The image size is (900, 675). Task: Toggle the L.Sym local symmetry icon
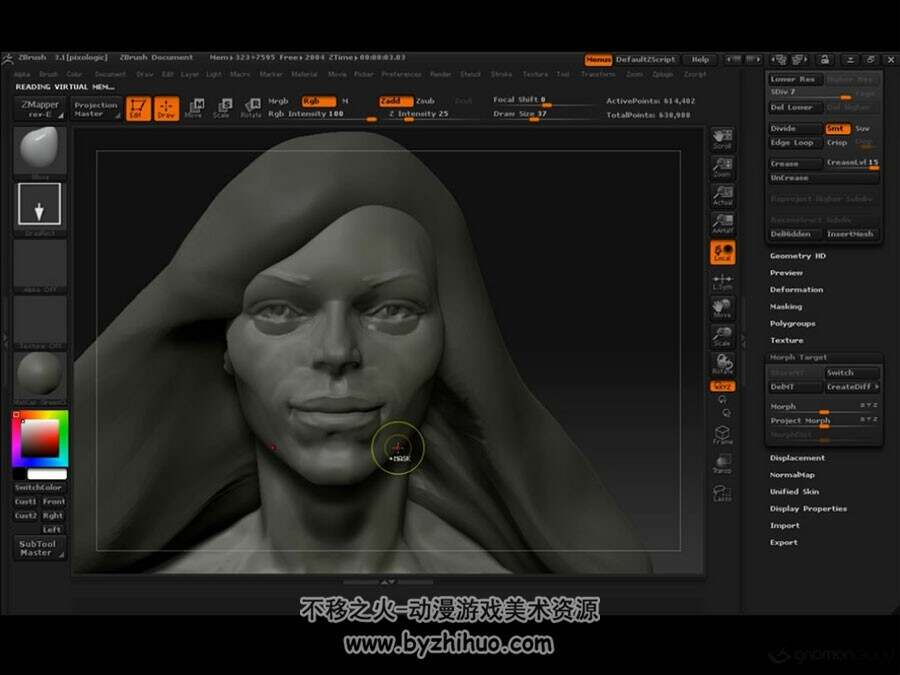[x=722, y=281]
